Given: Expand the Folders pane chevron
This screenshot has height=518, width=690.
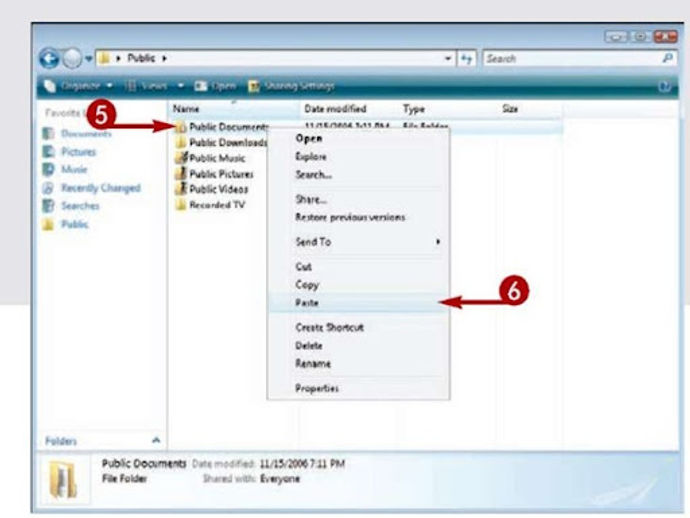Looking at the screenshot, I should pyautogui.click(x=156, y=440).
